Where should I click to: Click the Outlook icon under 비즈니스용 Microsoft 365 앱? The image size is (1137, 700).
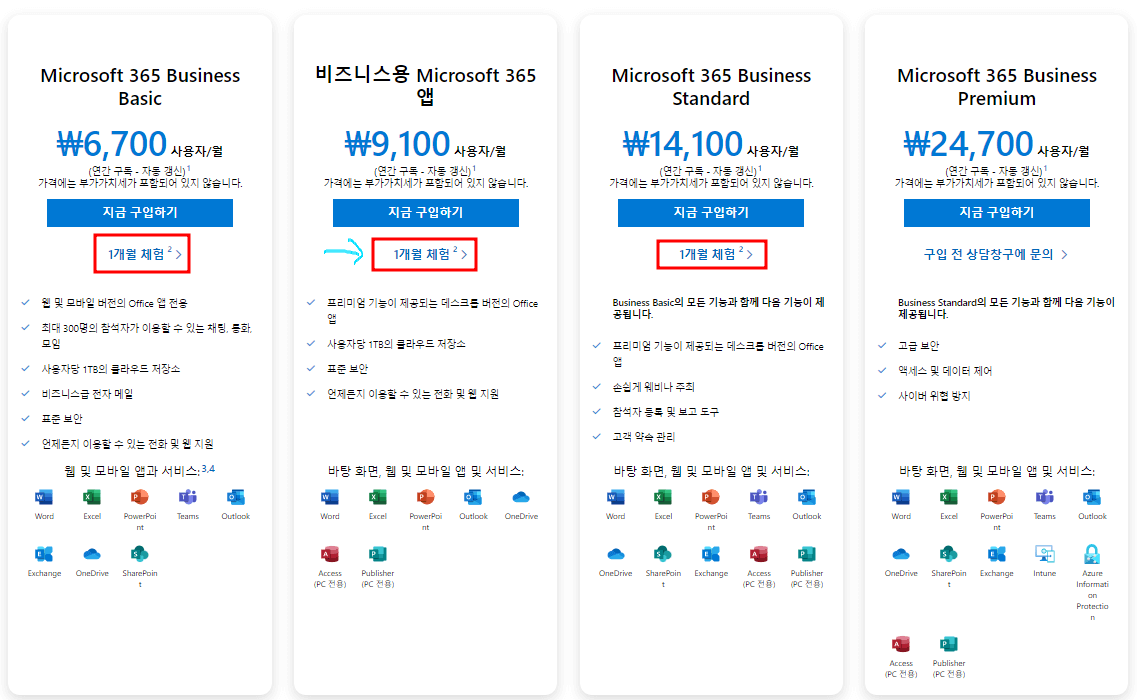coord(473,498)
